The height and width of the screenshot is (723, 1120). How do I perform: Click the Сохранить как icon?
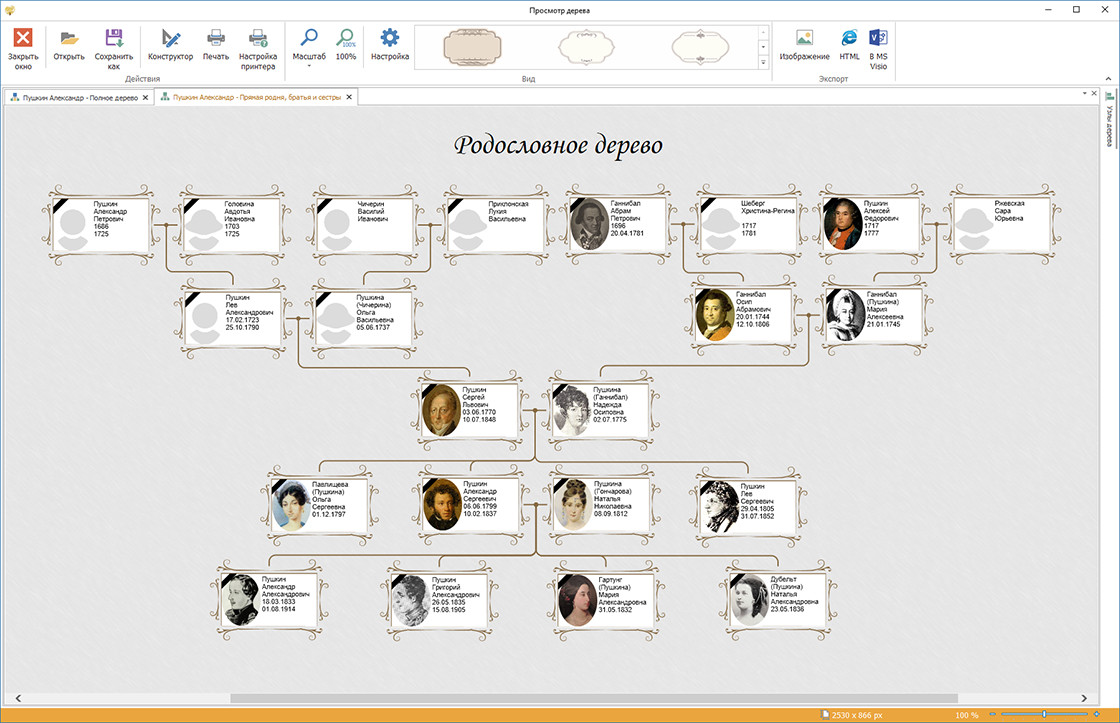click(114, 39)
